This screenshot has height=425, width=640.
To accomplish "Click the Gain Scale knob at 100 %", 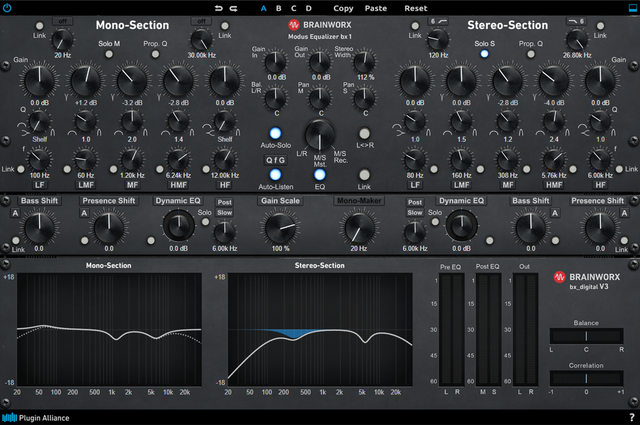I will [280, 229].
